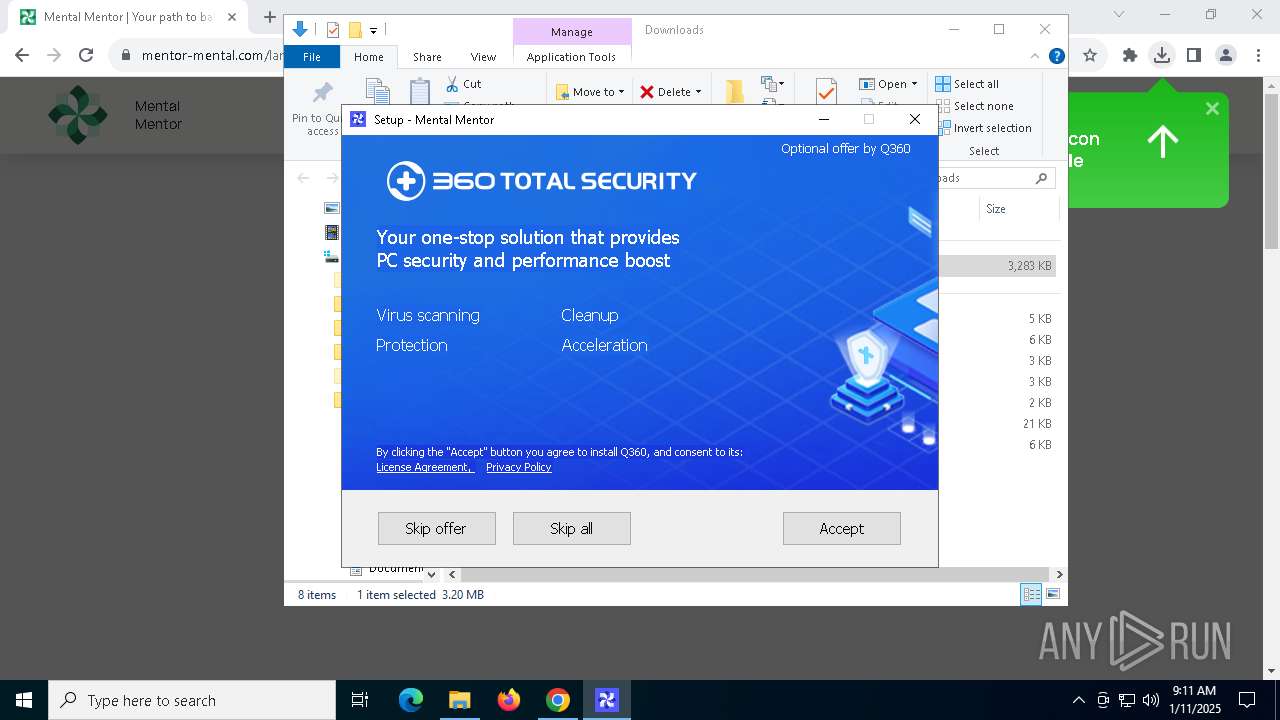Open the Windows Start menu

point(24,700)
